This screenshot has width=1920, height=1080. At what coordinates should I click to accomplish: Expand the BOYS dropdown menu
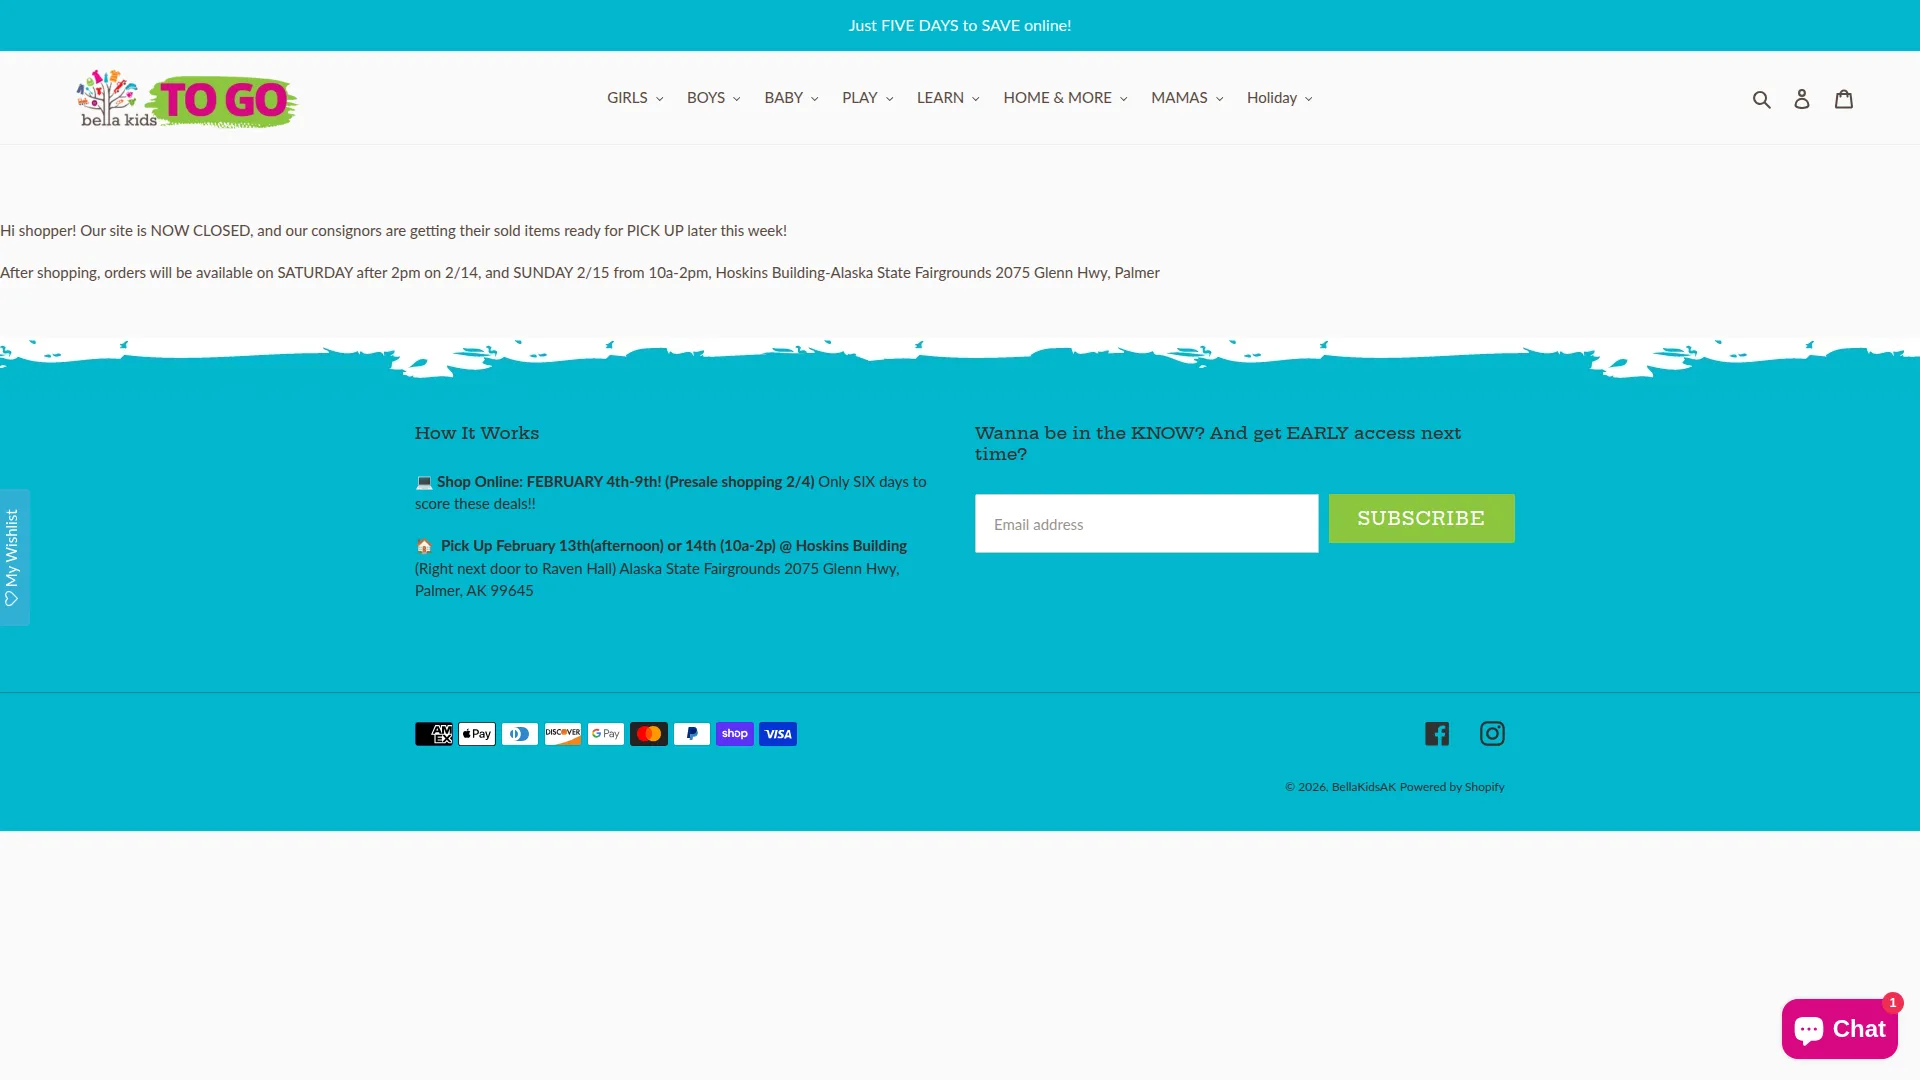click(x=714, y=98)
